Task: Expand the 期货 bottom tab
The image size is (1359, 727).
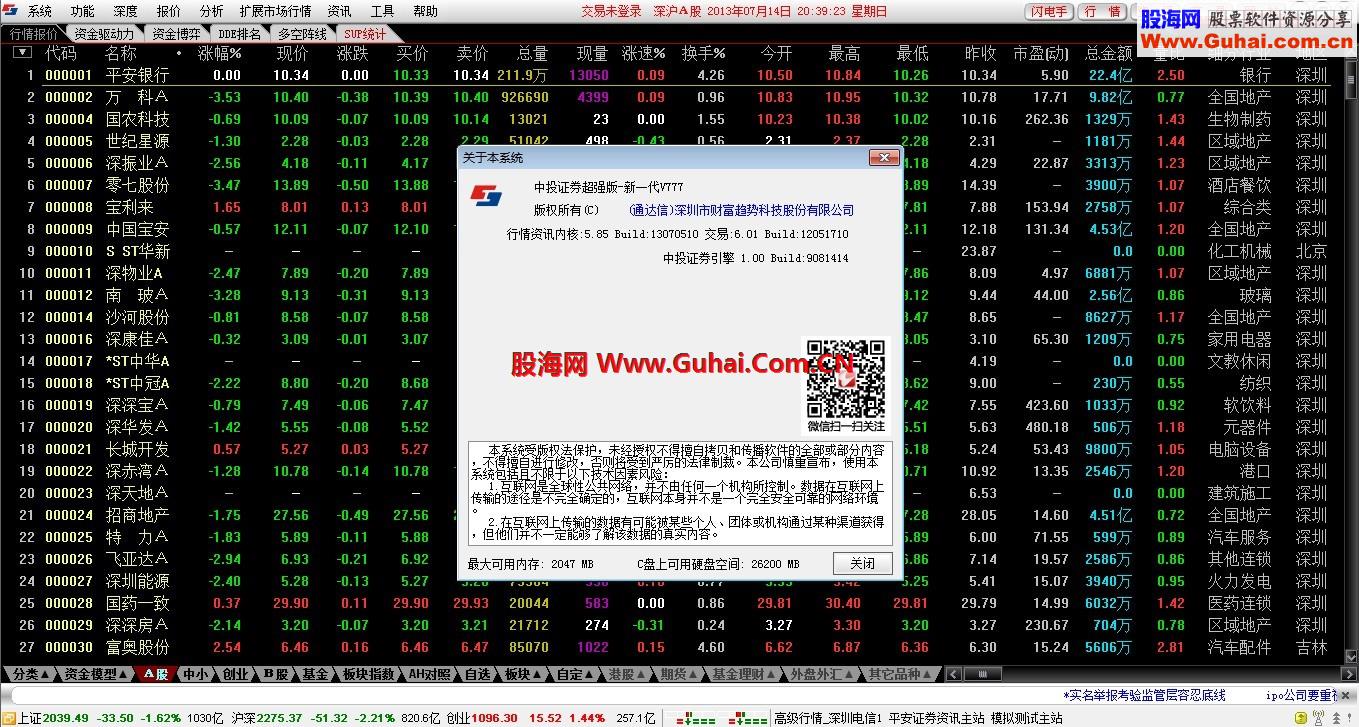Action: pyautogui.click(x=678, y=675)
